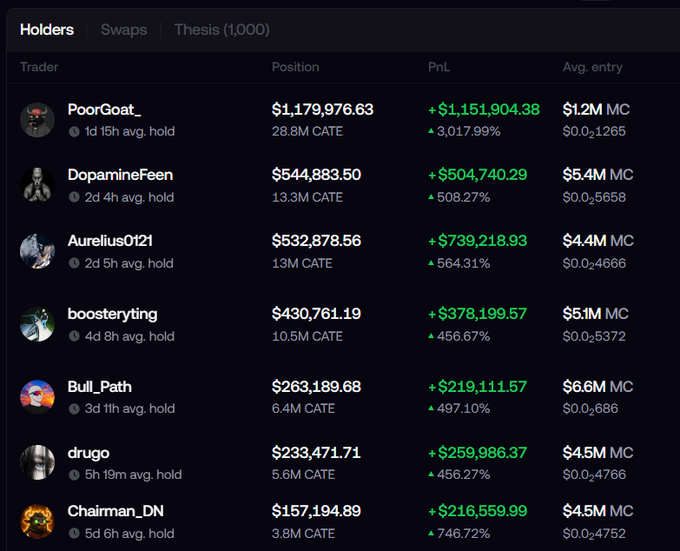
Task: Select position value $263,189.68
Action: 316,387
